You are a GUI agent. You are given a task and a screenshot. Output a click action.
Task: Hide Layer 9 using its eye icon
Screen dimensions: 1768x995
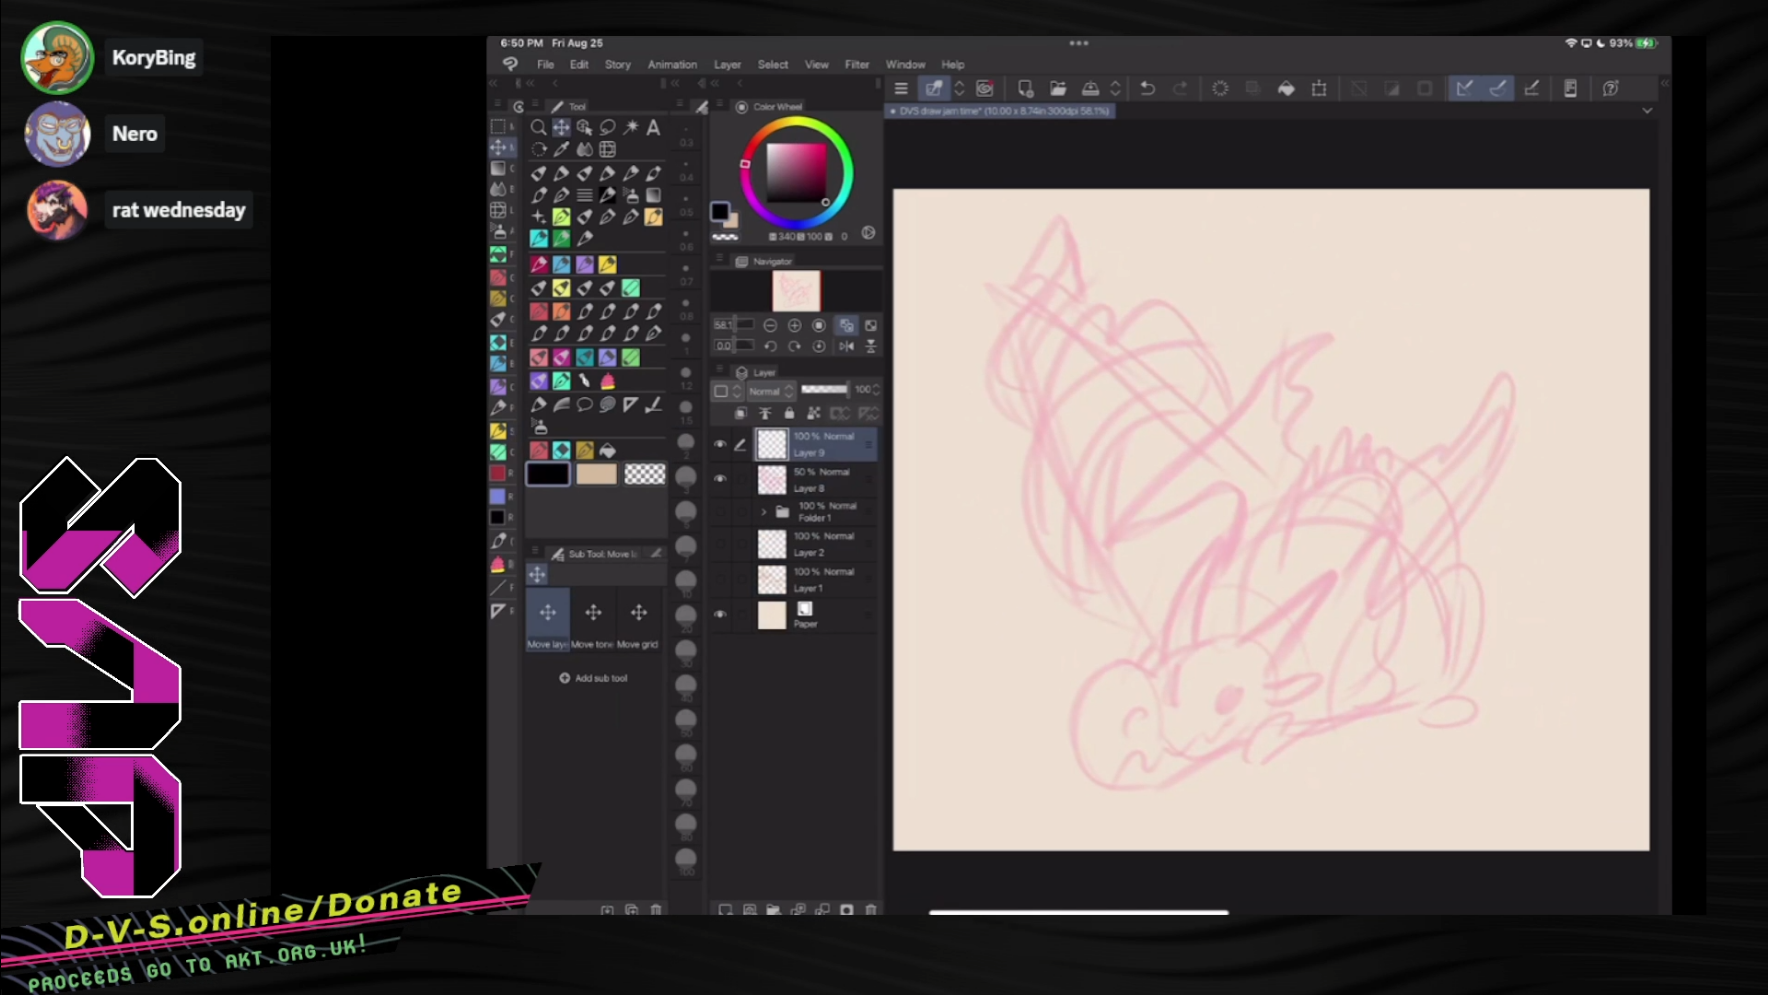[x=720, y=444]
